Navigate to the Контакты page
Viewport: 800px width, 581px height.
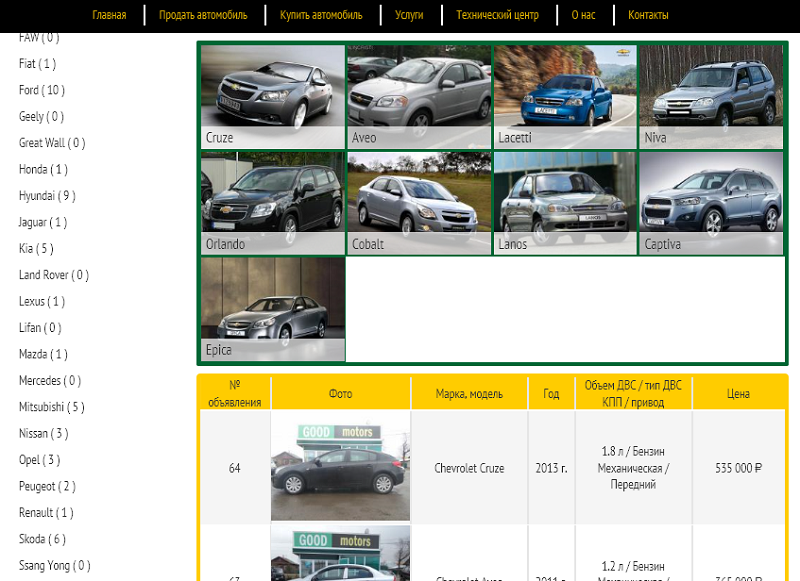[x=648, y=15]
